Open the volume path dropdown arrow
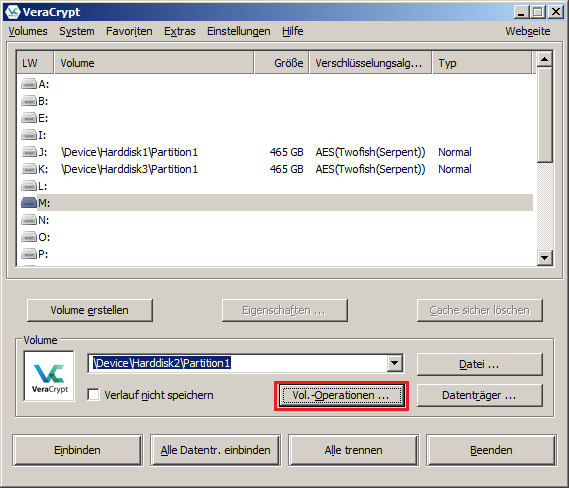This screenshot has width=569, height=488. [394, 363]
